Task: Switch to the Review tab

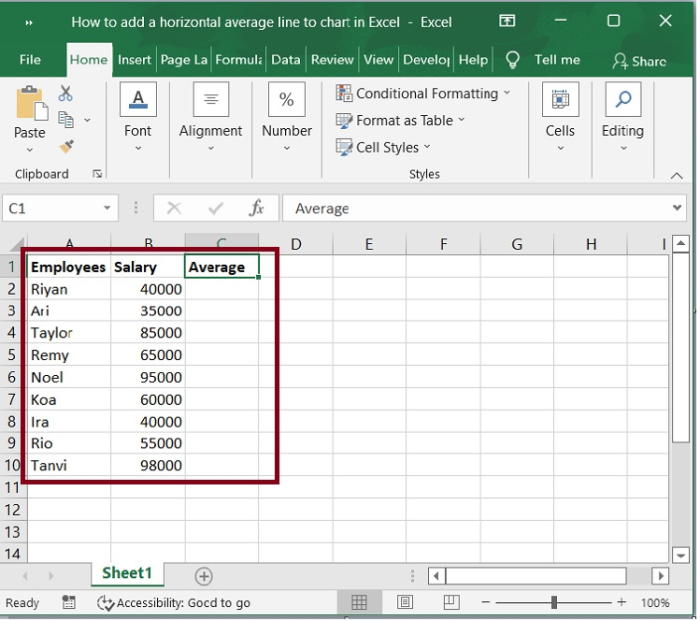Action: (332, 60)
